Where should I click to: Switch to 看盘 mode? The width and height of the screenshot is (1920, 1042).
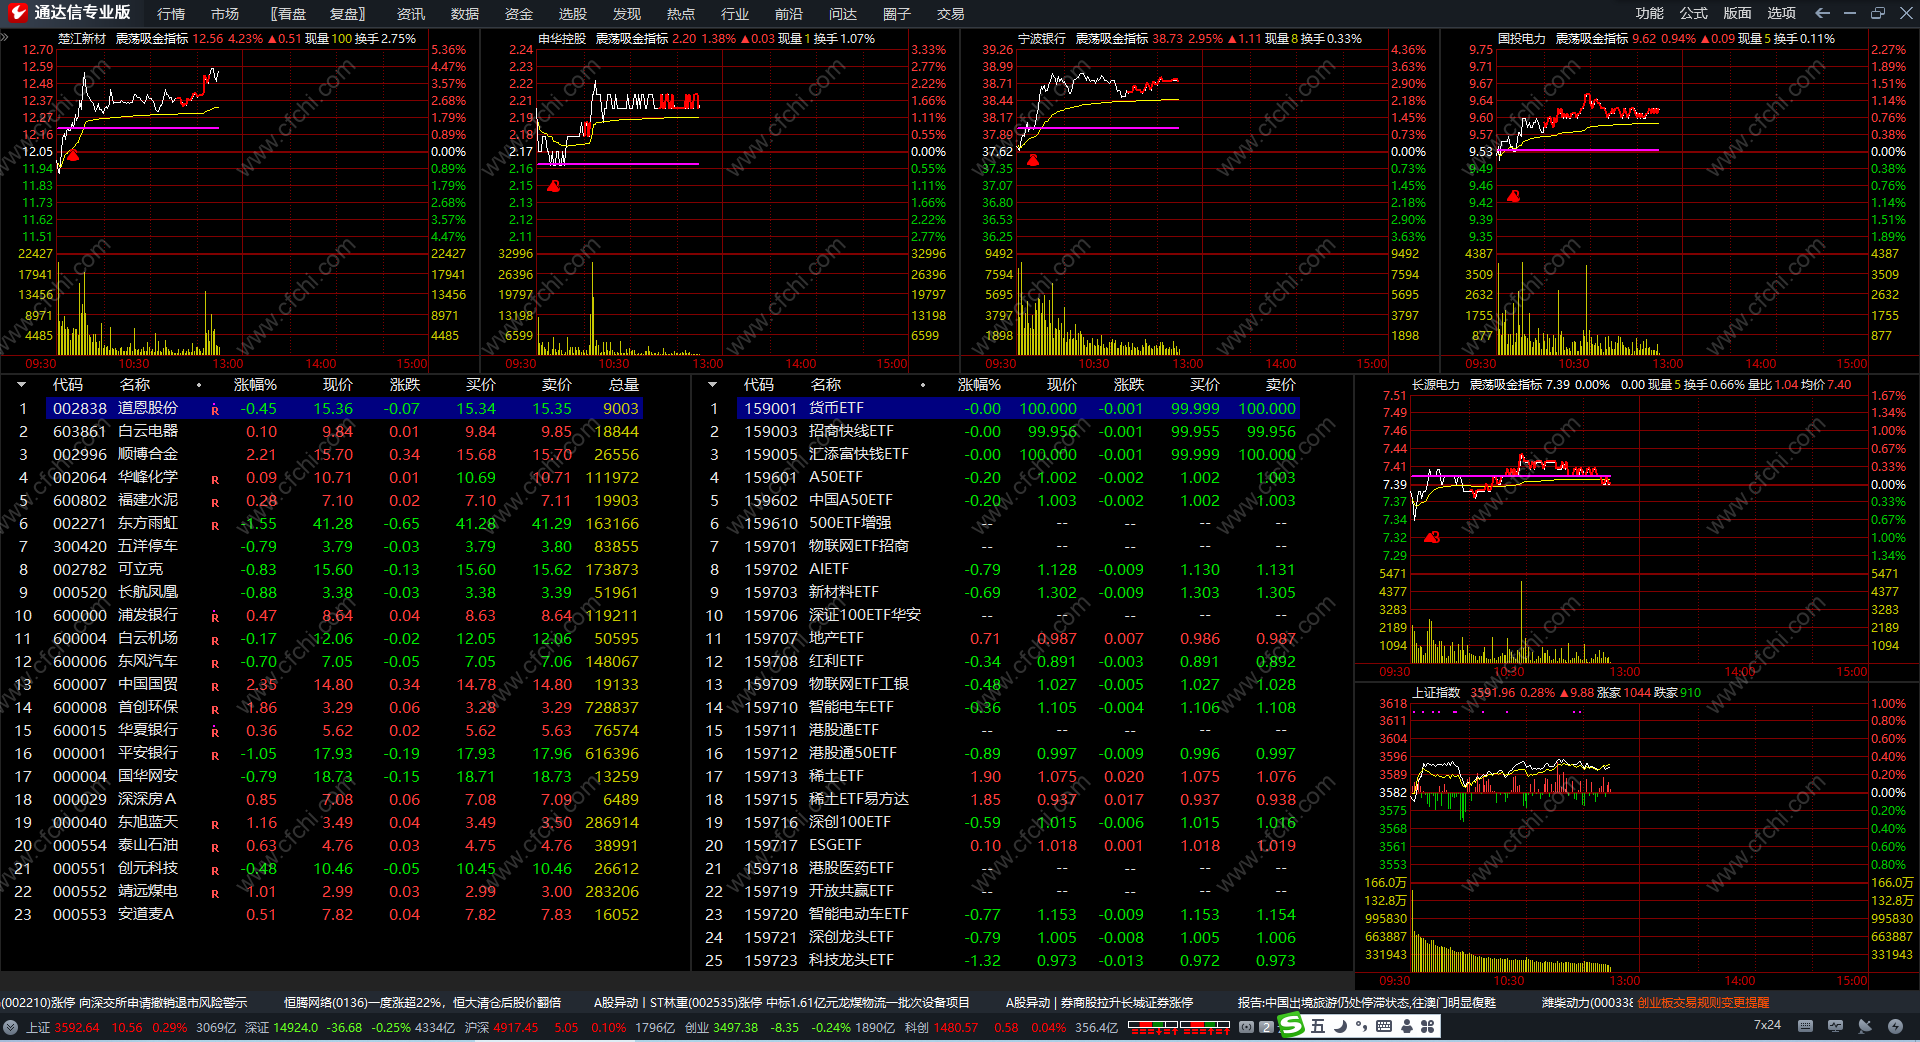coord(289,14)
